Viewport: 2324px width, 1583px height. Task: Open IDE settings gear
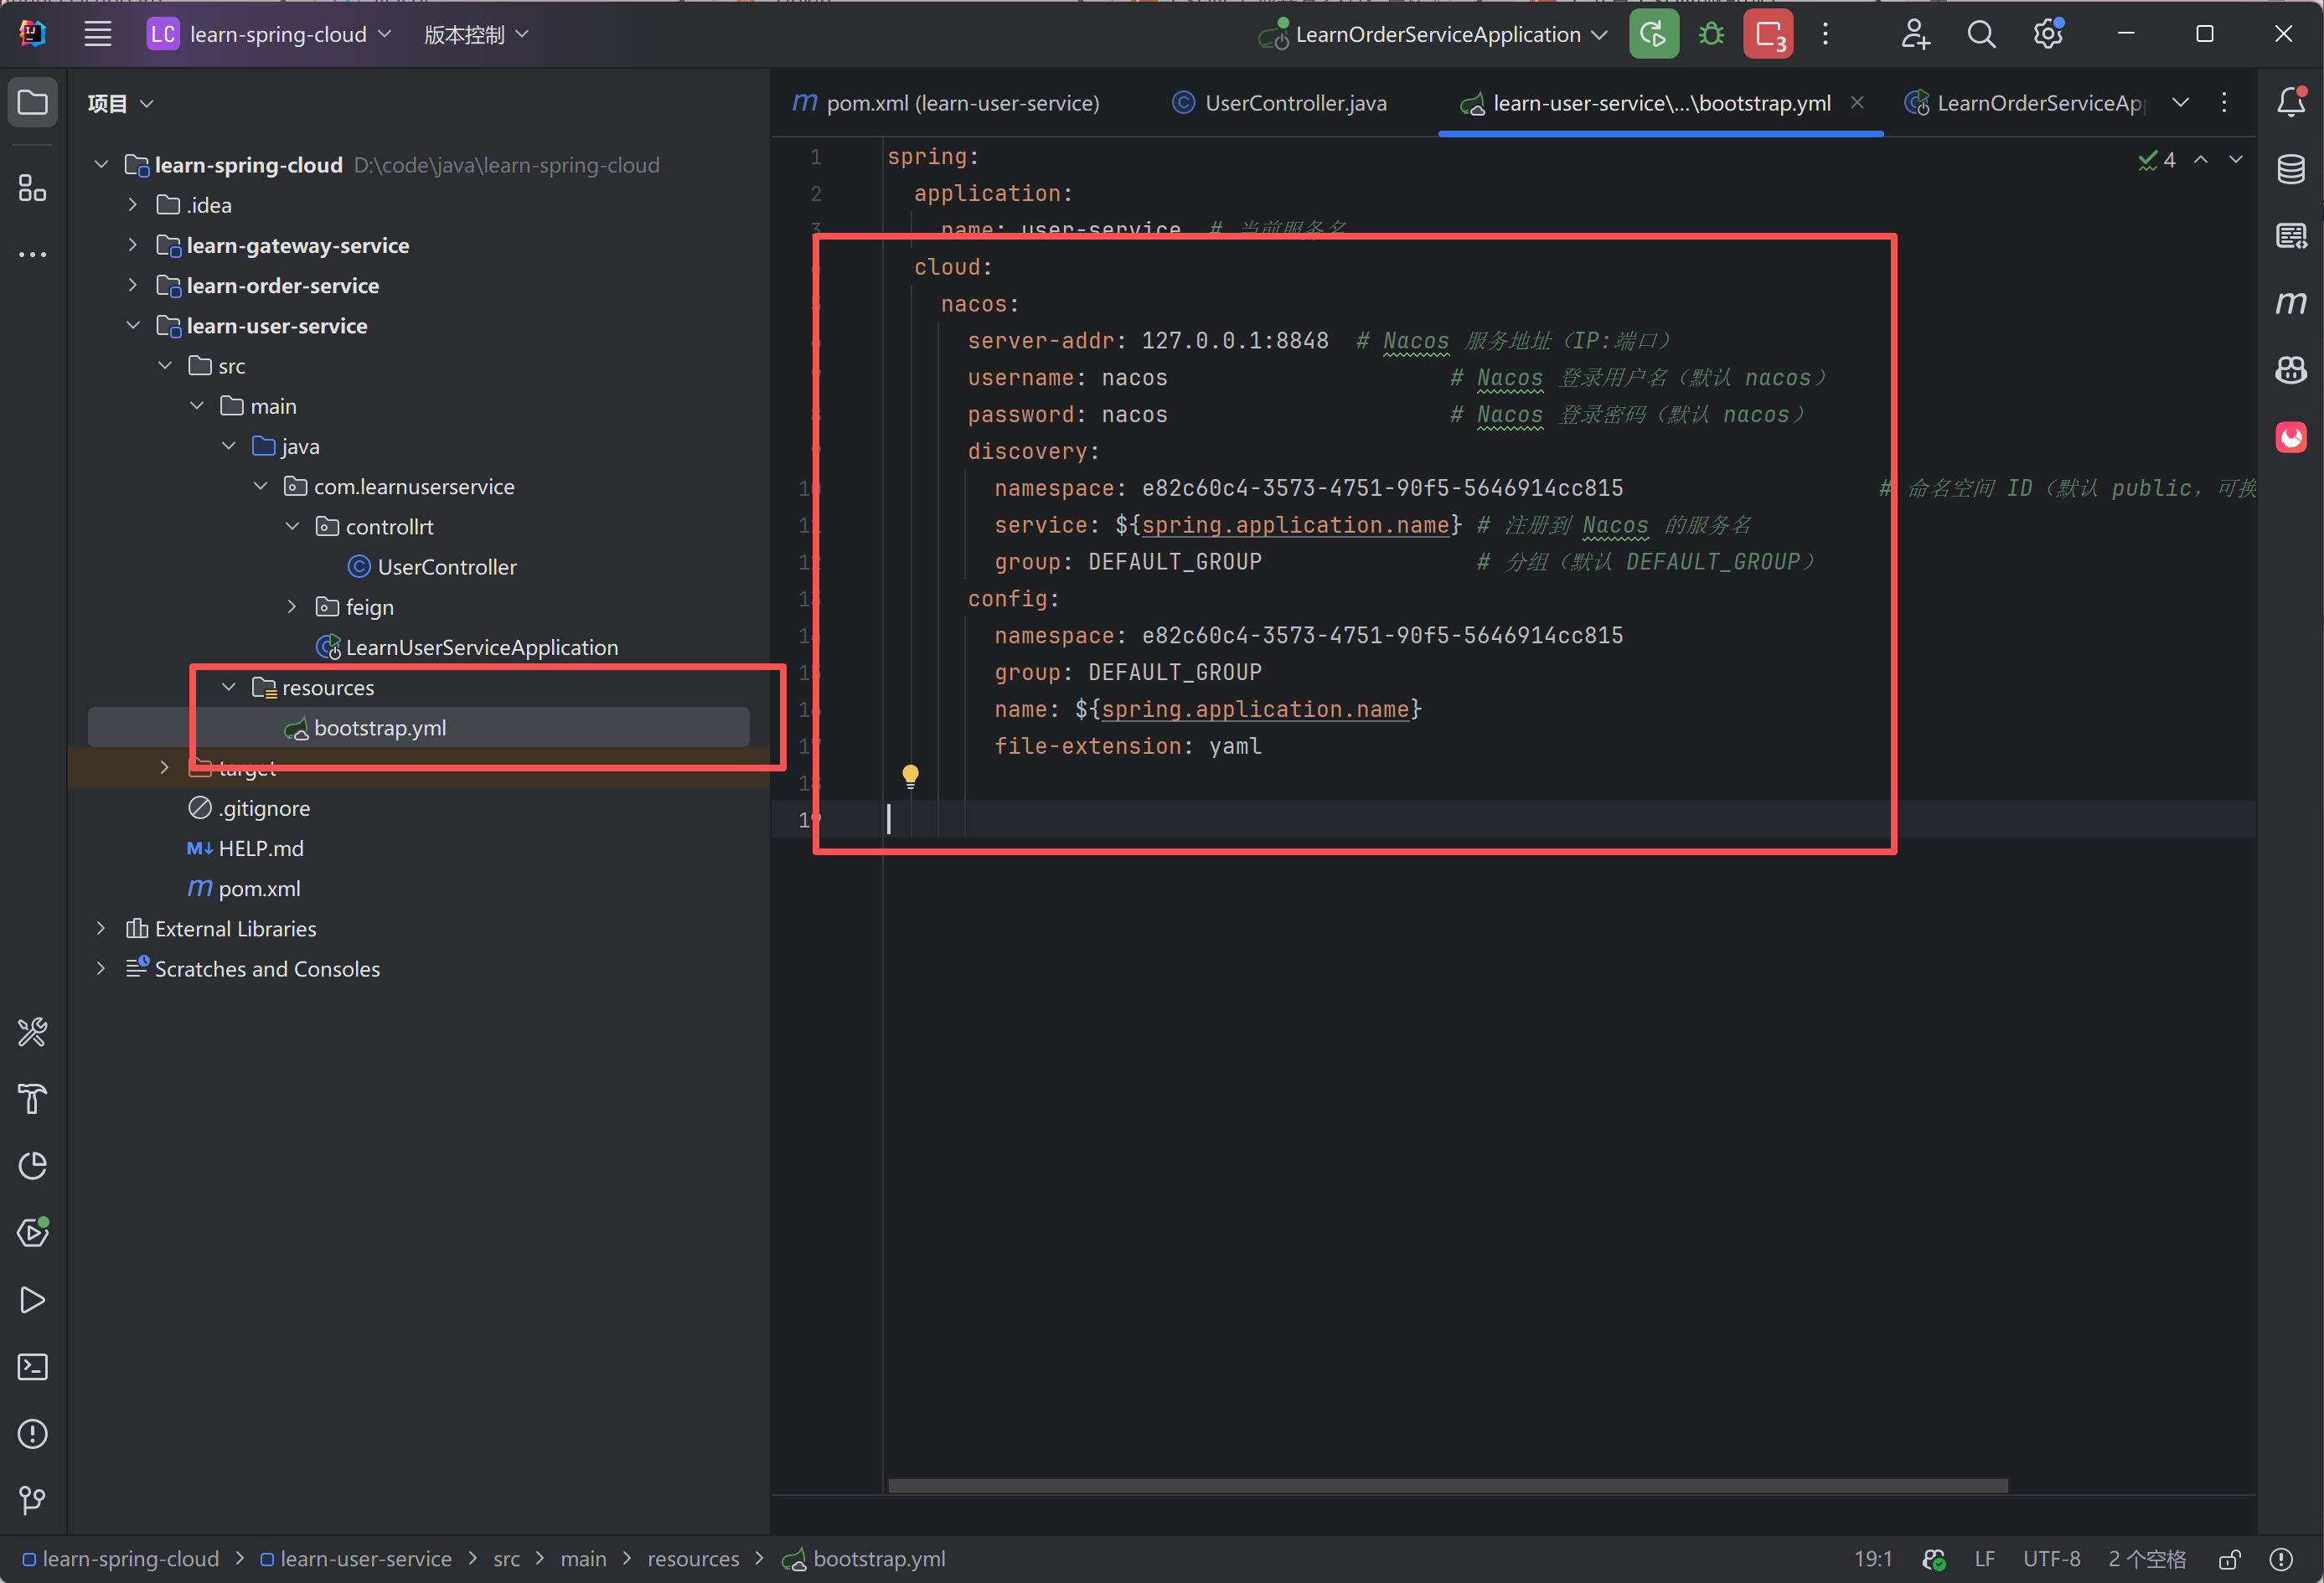click(2048, 34)
